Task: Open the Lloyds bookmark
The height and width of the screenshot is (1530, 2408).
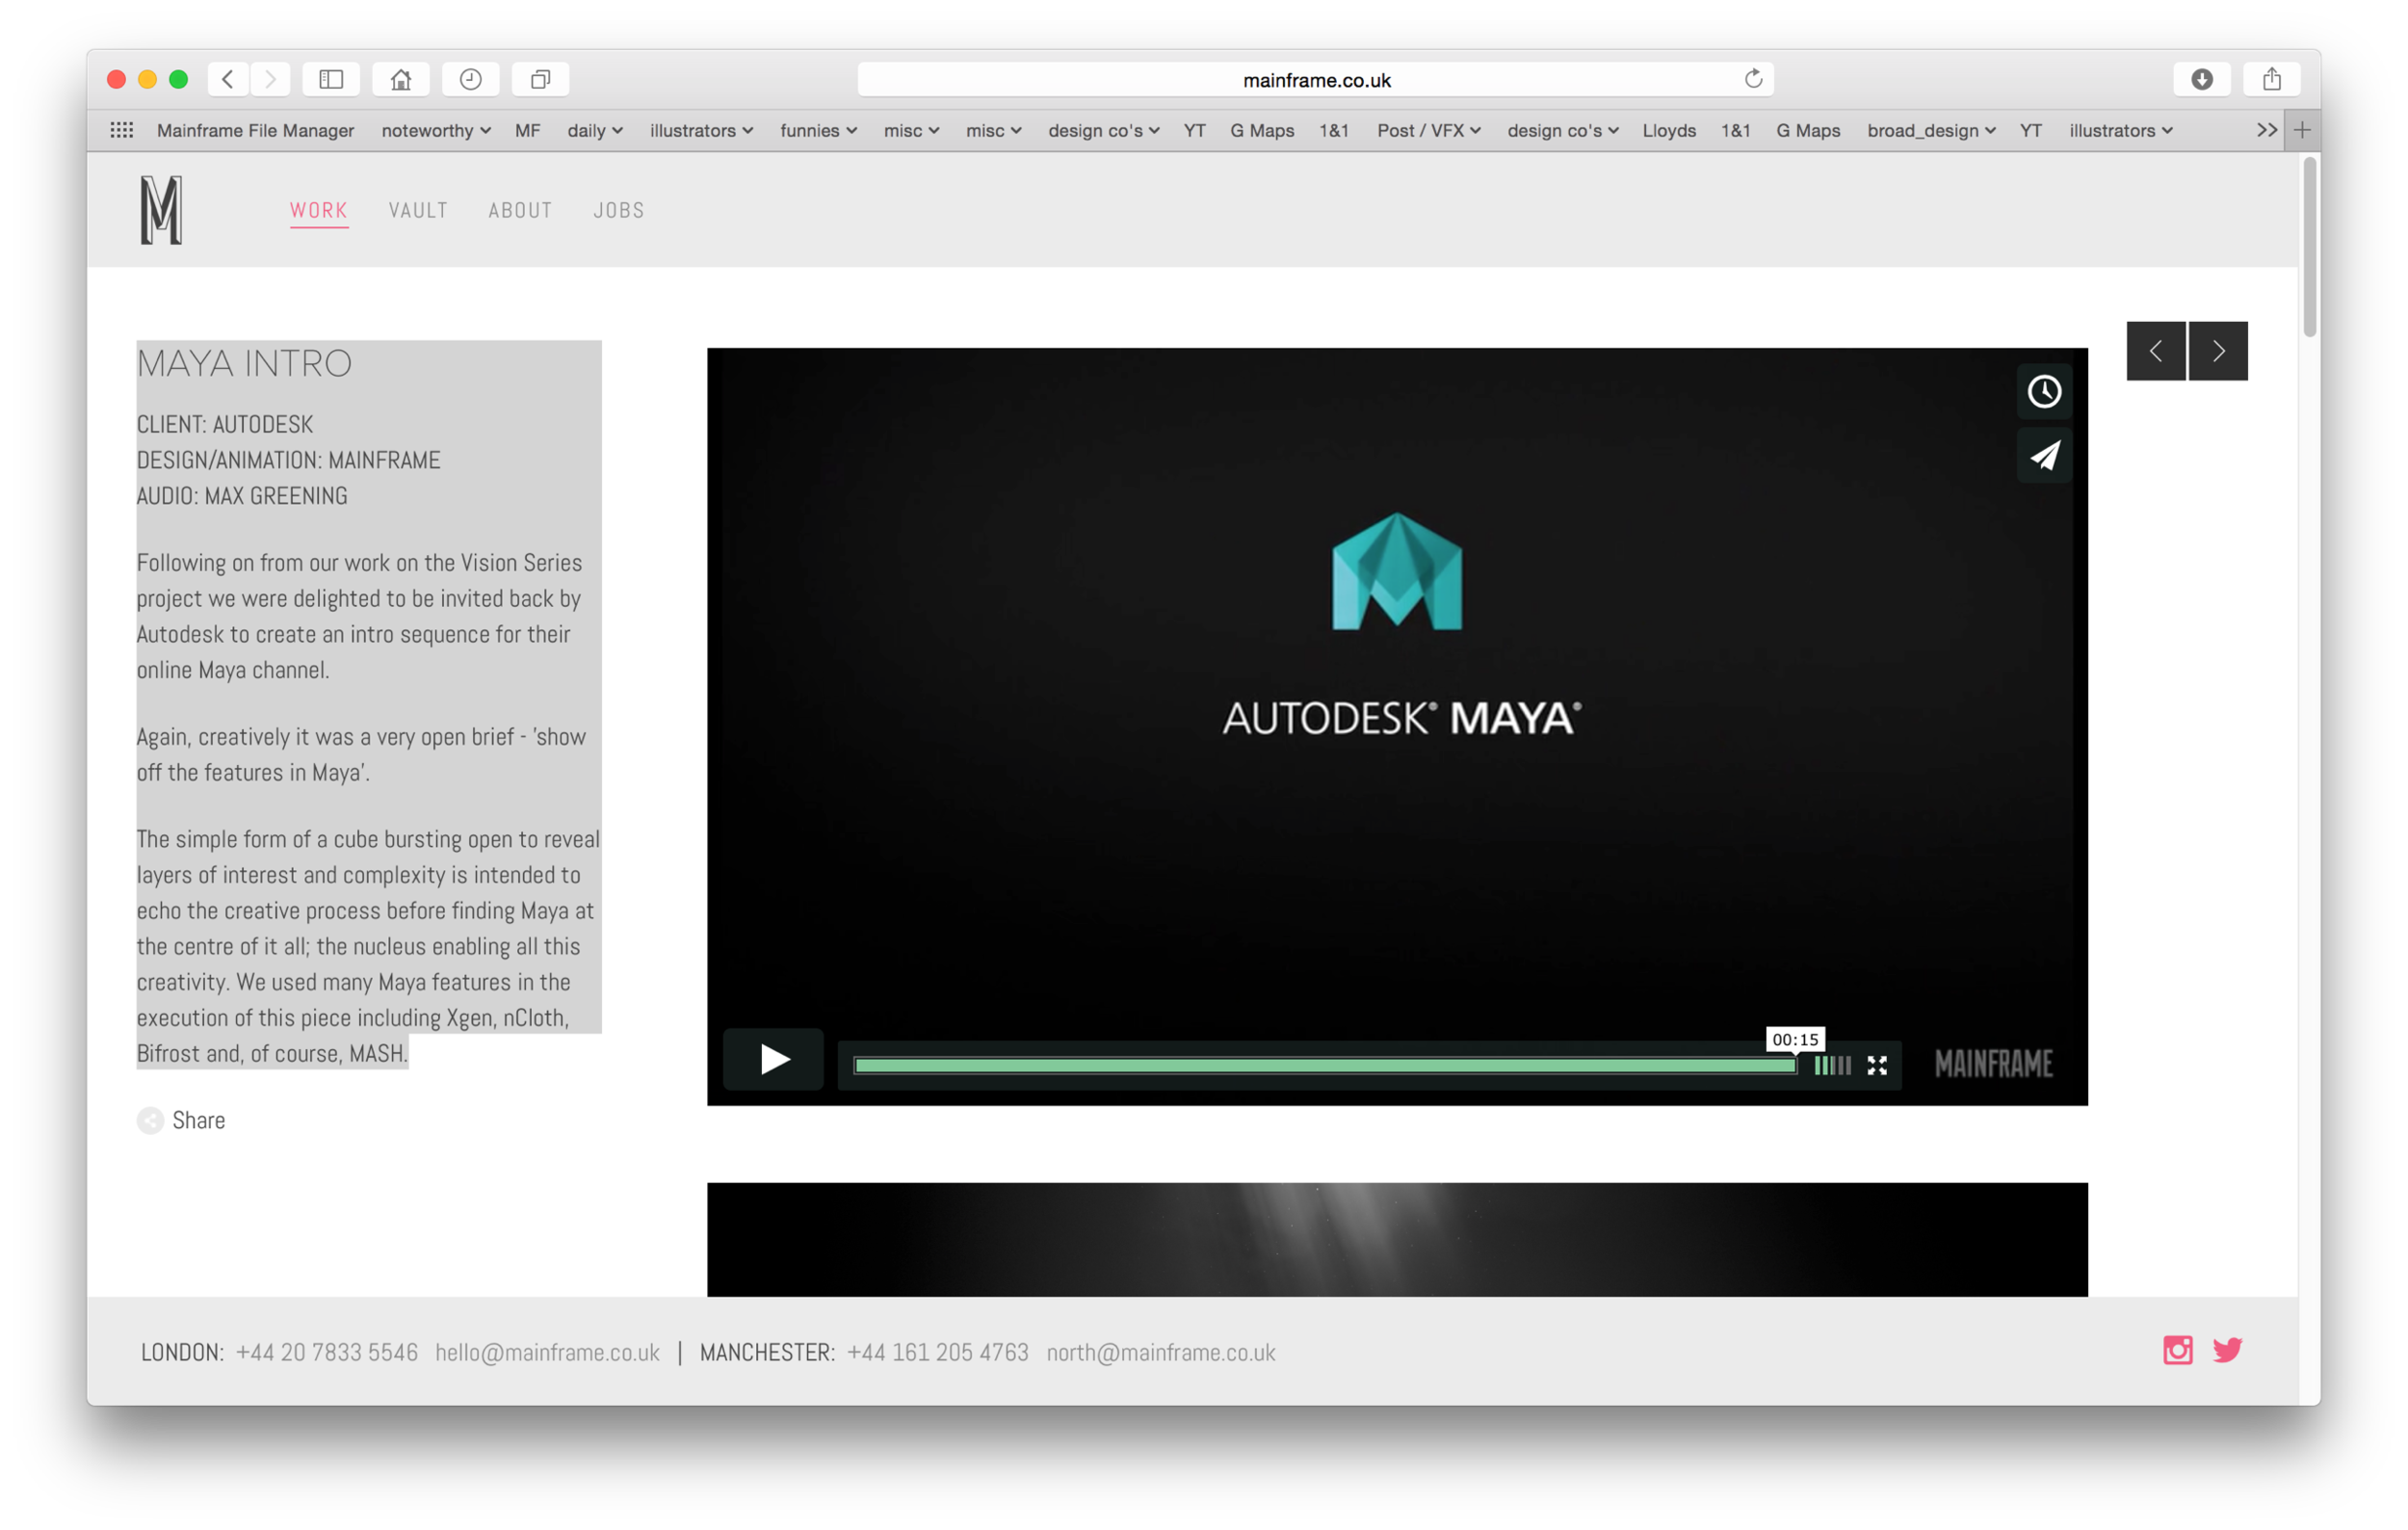Action: [x=1669, y=130]
